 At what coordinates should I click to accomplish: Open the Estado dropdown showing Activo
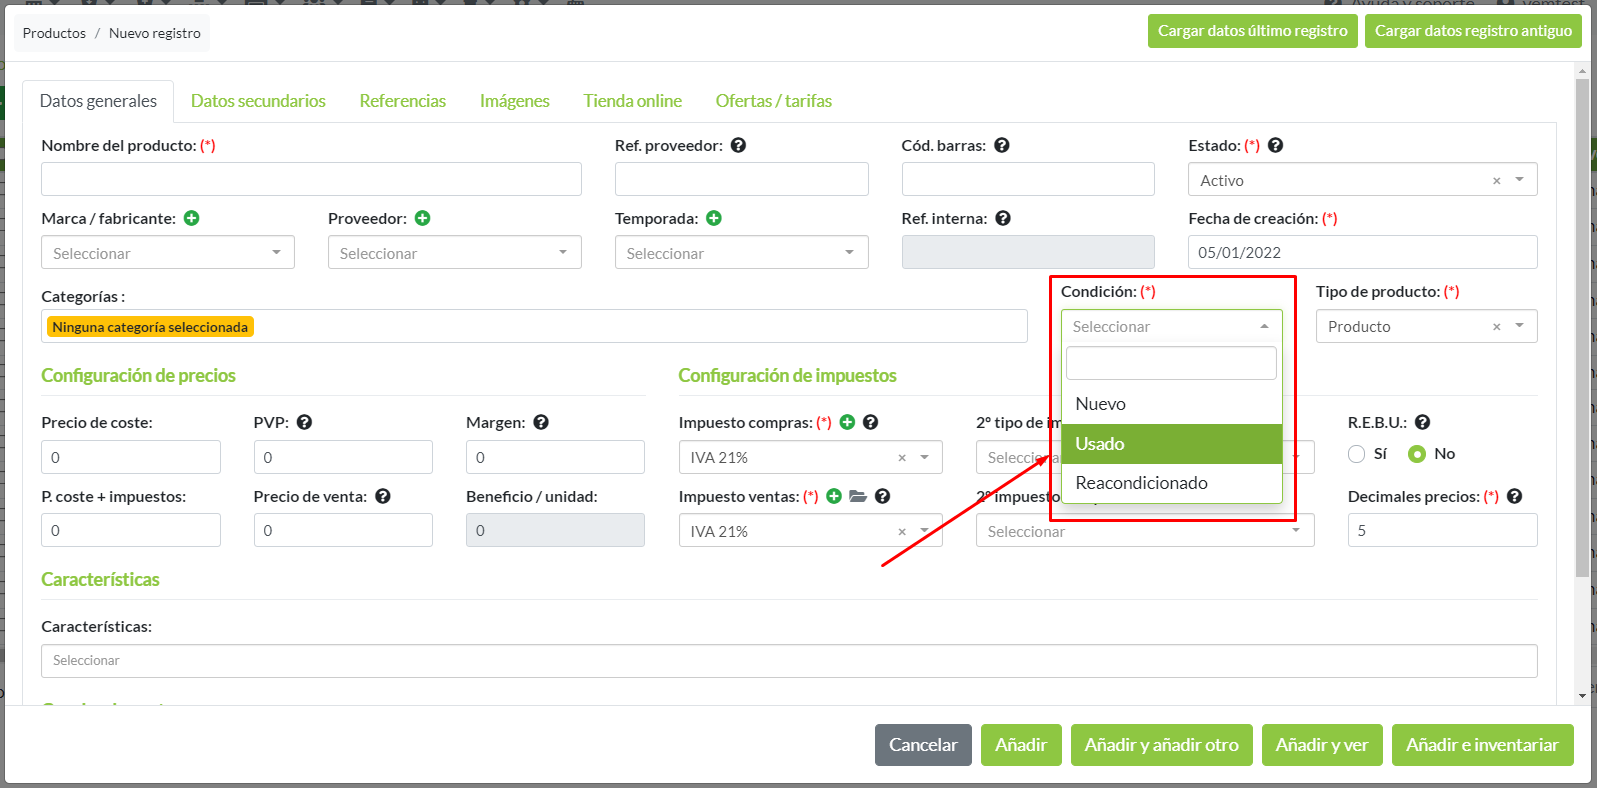coord(1350,180)
